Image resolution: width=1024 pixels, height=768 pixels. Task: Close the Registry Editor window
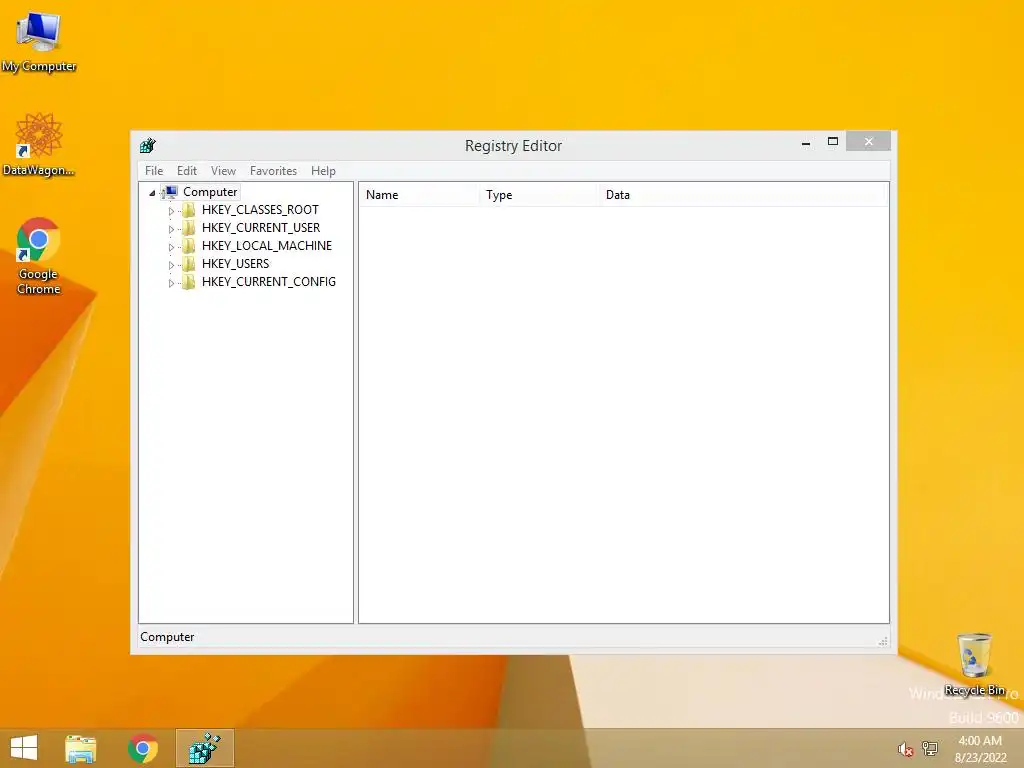[869, 141]
